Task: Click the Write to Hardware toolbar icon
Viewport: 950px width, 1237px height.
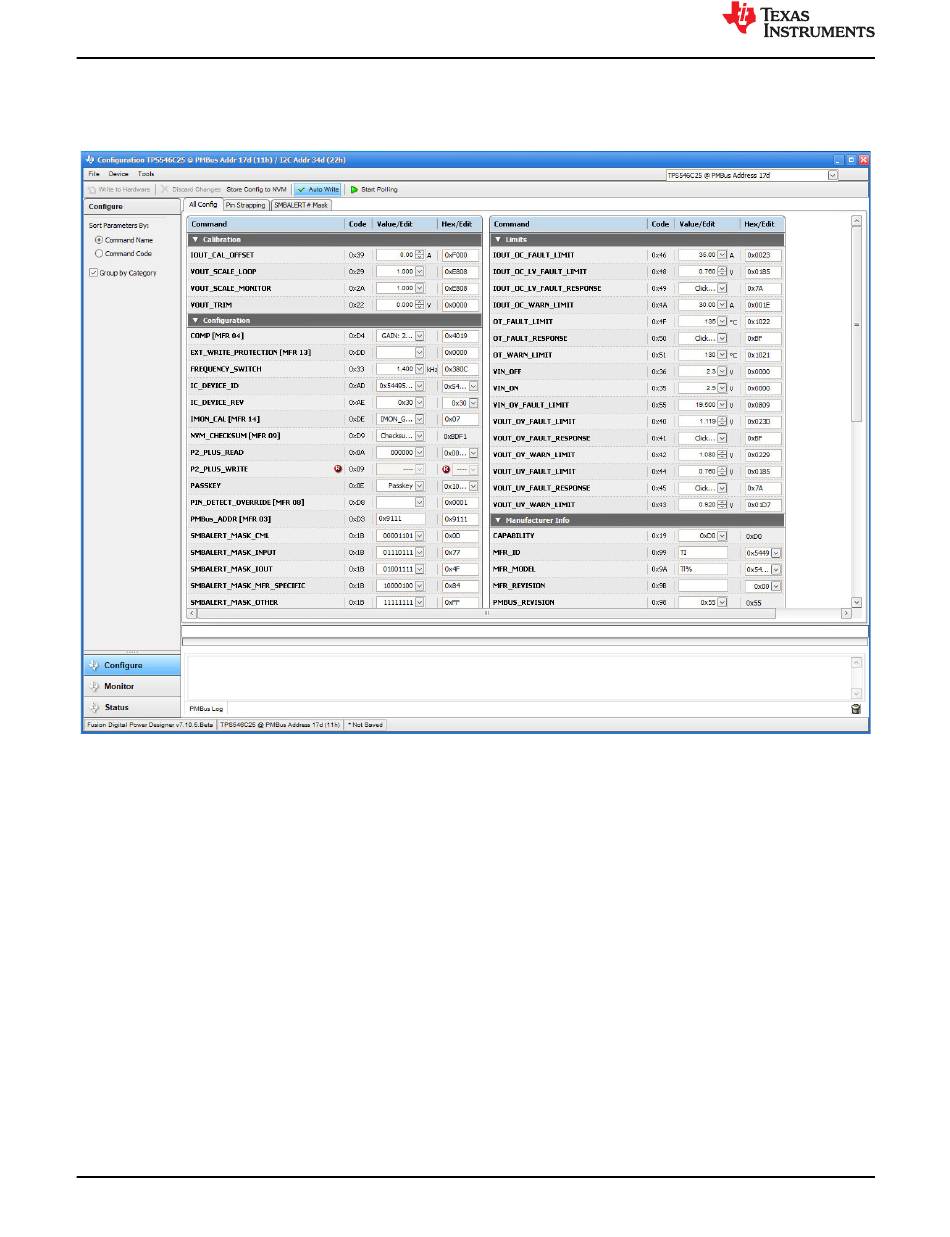Action: [92, 189]
